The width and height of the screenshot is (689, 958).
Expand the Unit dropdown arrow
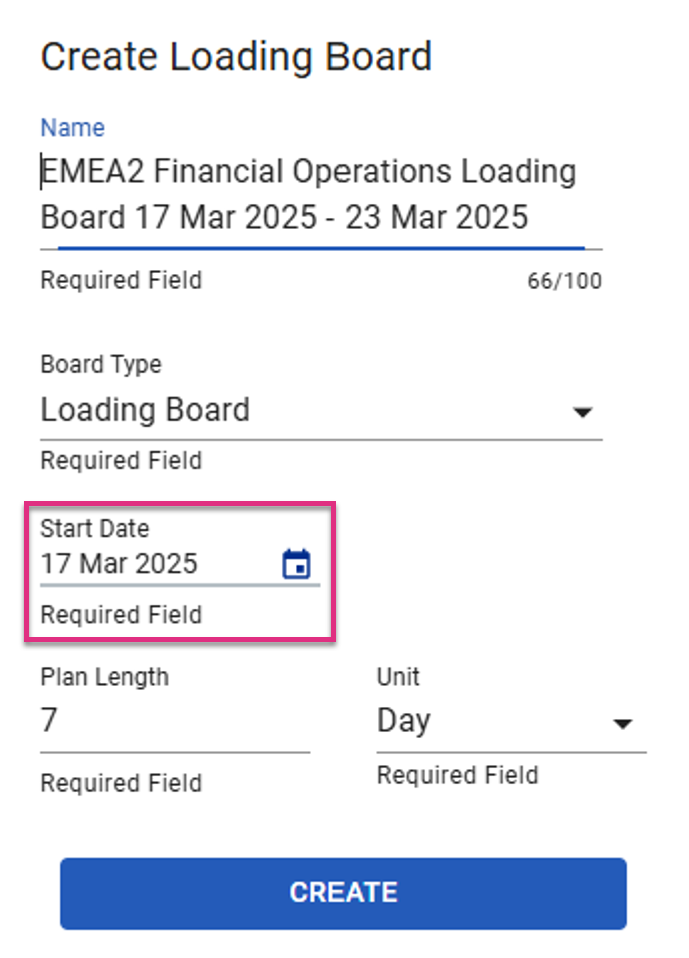[x=622, y=724]
